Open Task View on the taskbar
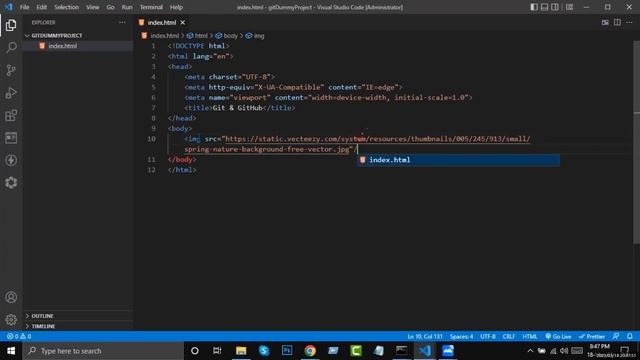Image resolution: width=640 pixels, height=360 pixels. click(217, 351)
